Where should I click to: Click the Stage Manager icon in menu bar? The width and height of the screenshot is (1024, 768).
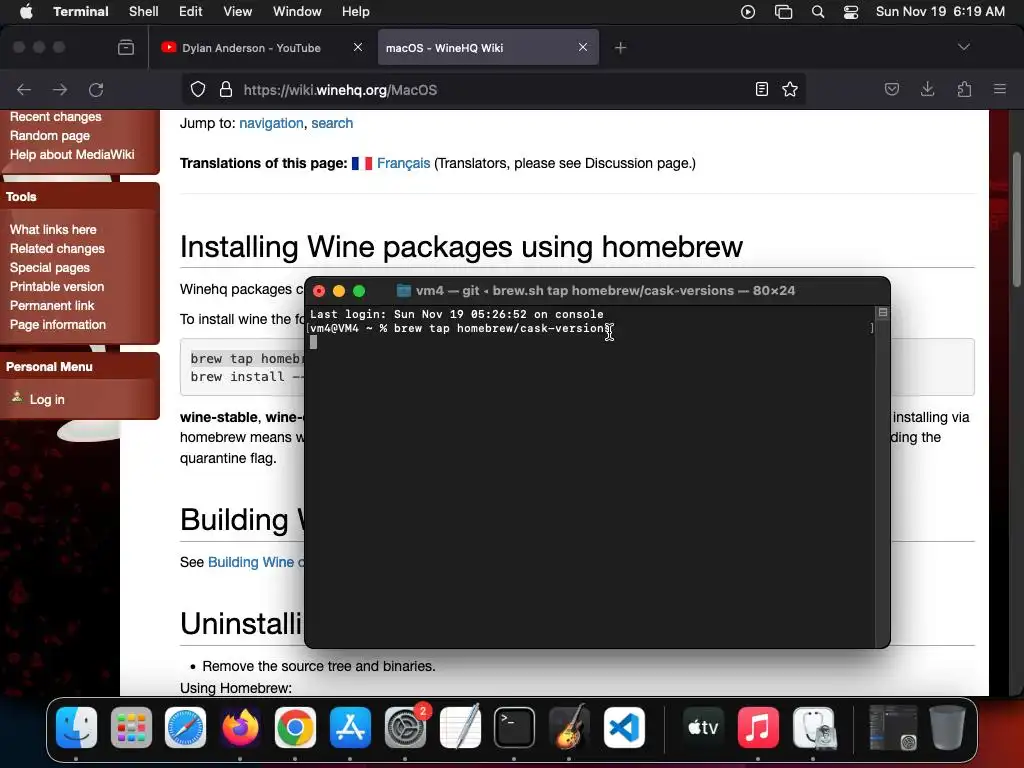coord(783,12)
